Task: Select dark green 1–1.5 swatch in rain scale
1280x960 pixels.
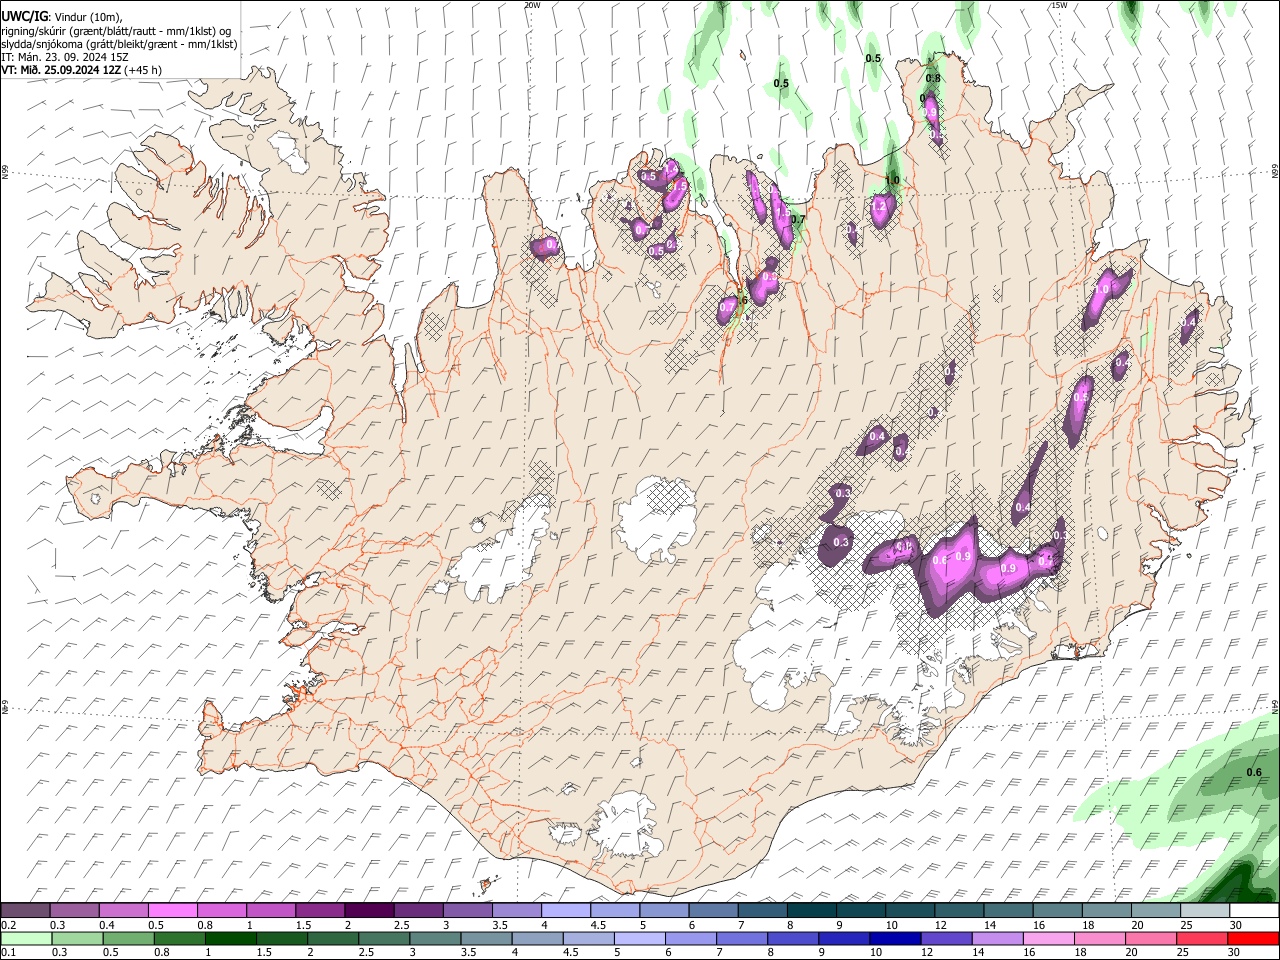Action: (x=231, y=939)
